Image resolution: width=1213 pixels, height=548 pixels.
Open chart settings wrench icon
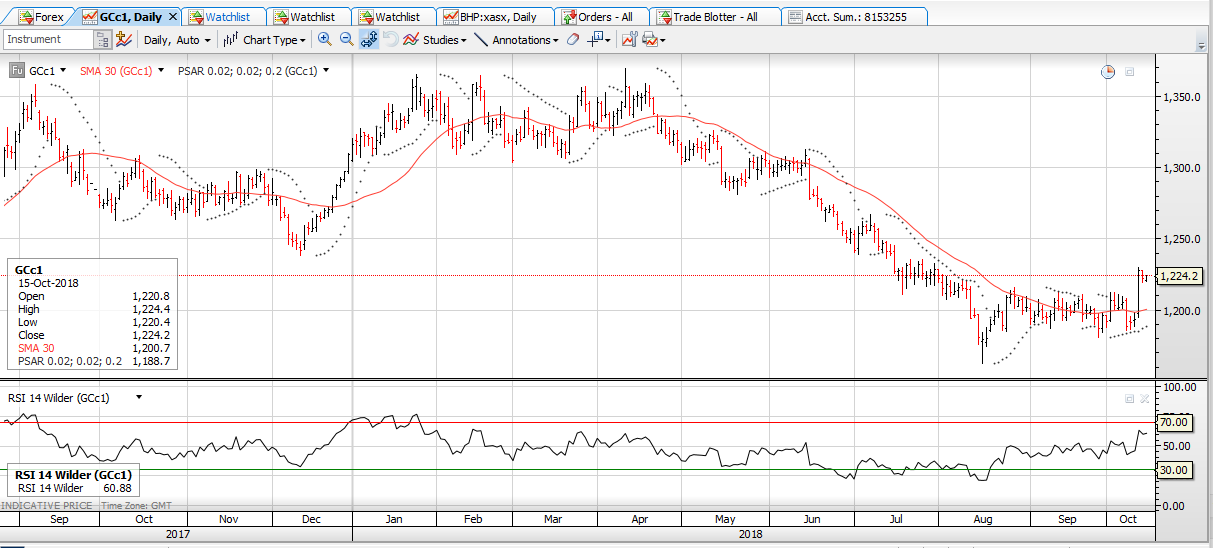point(629,39)
